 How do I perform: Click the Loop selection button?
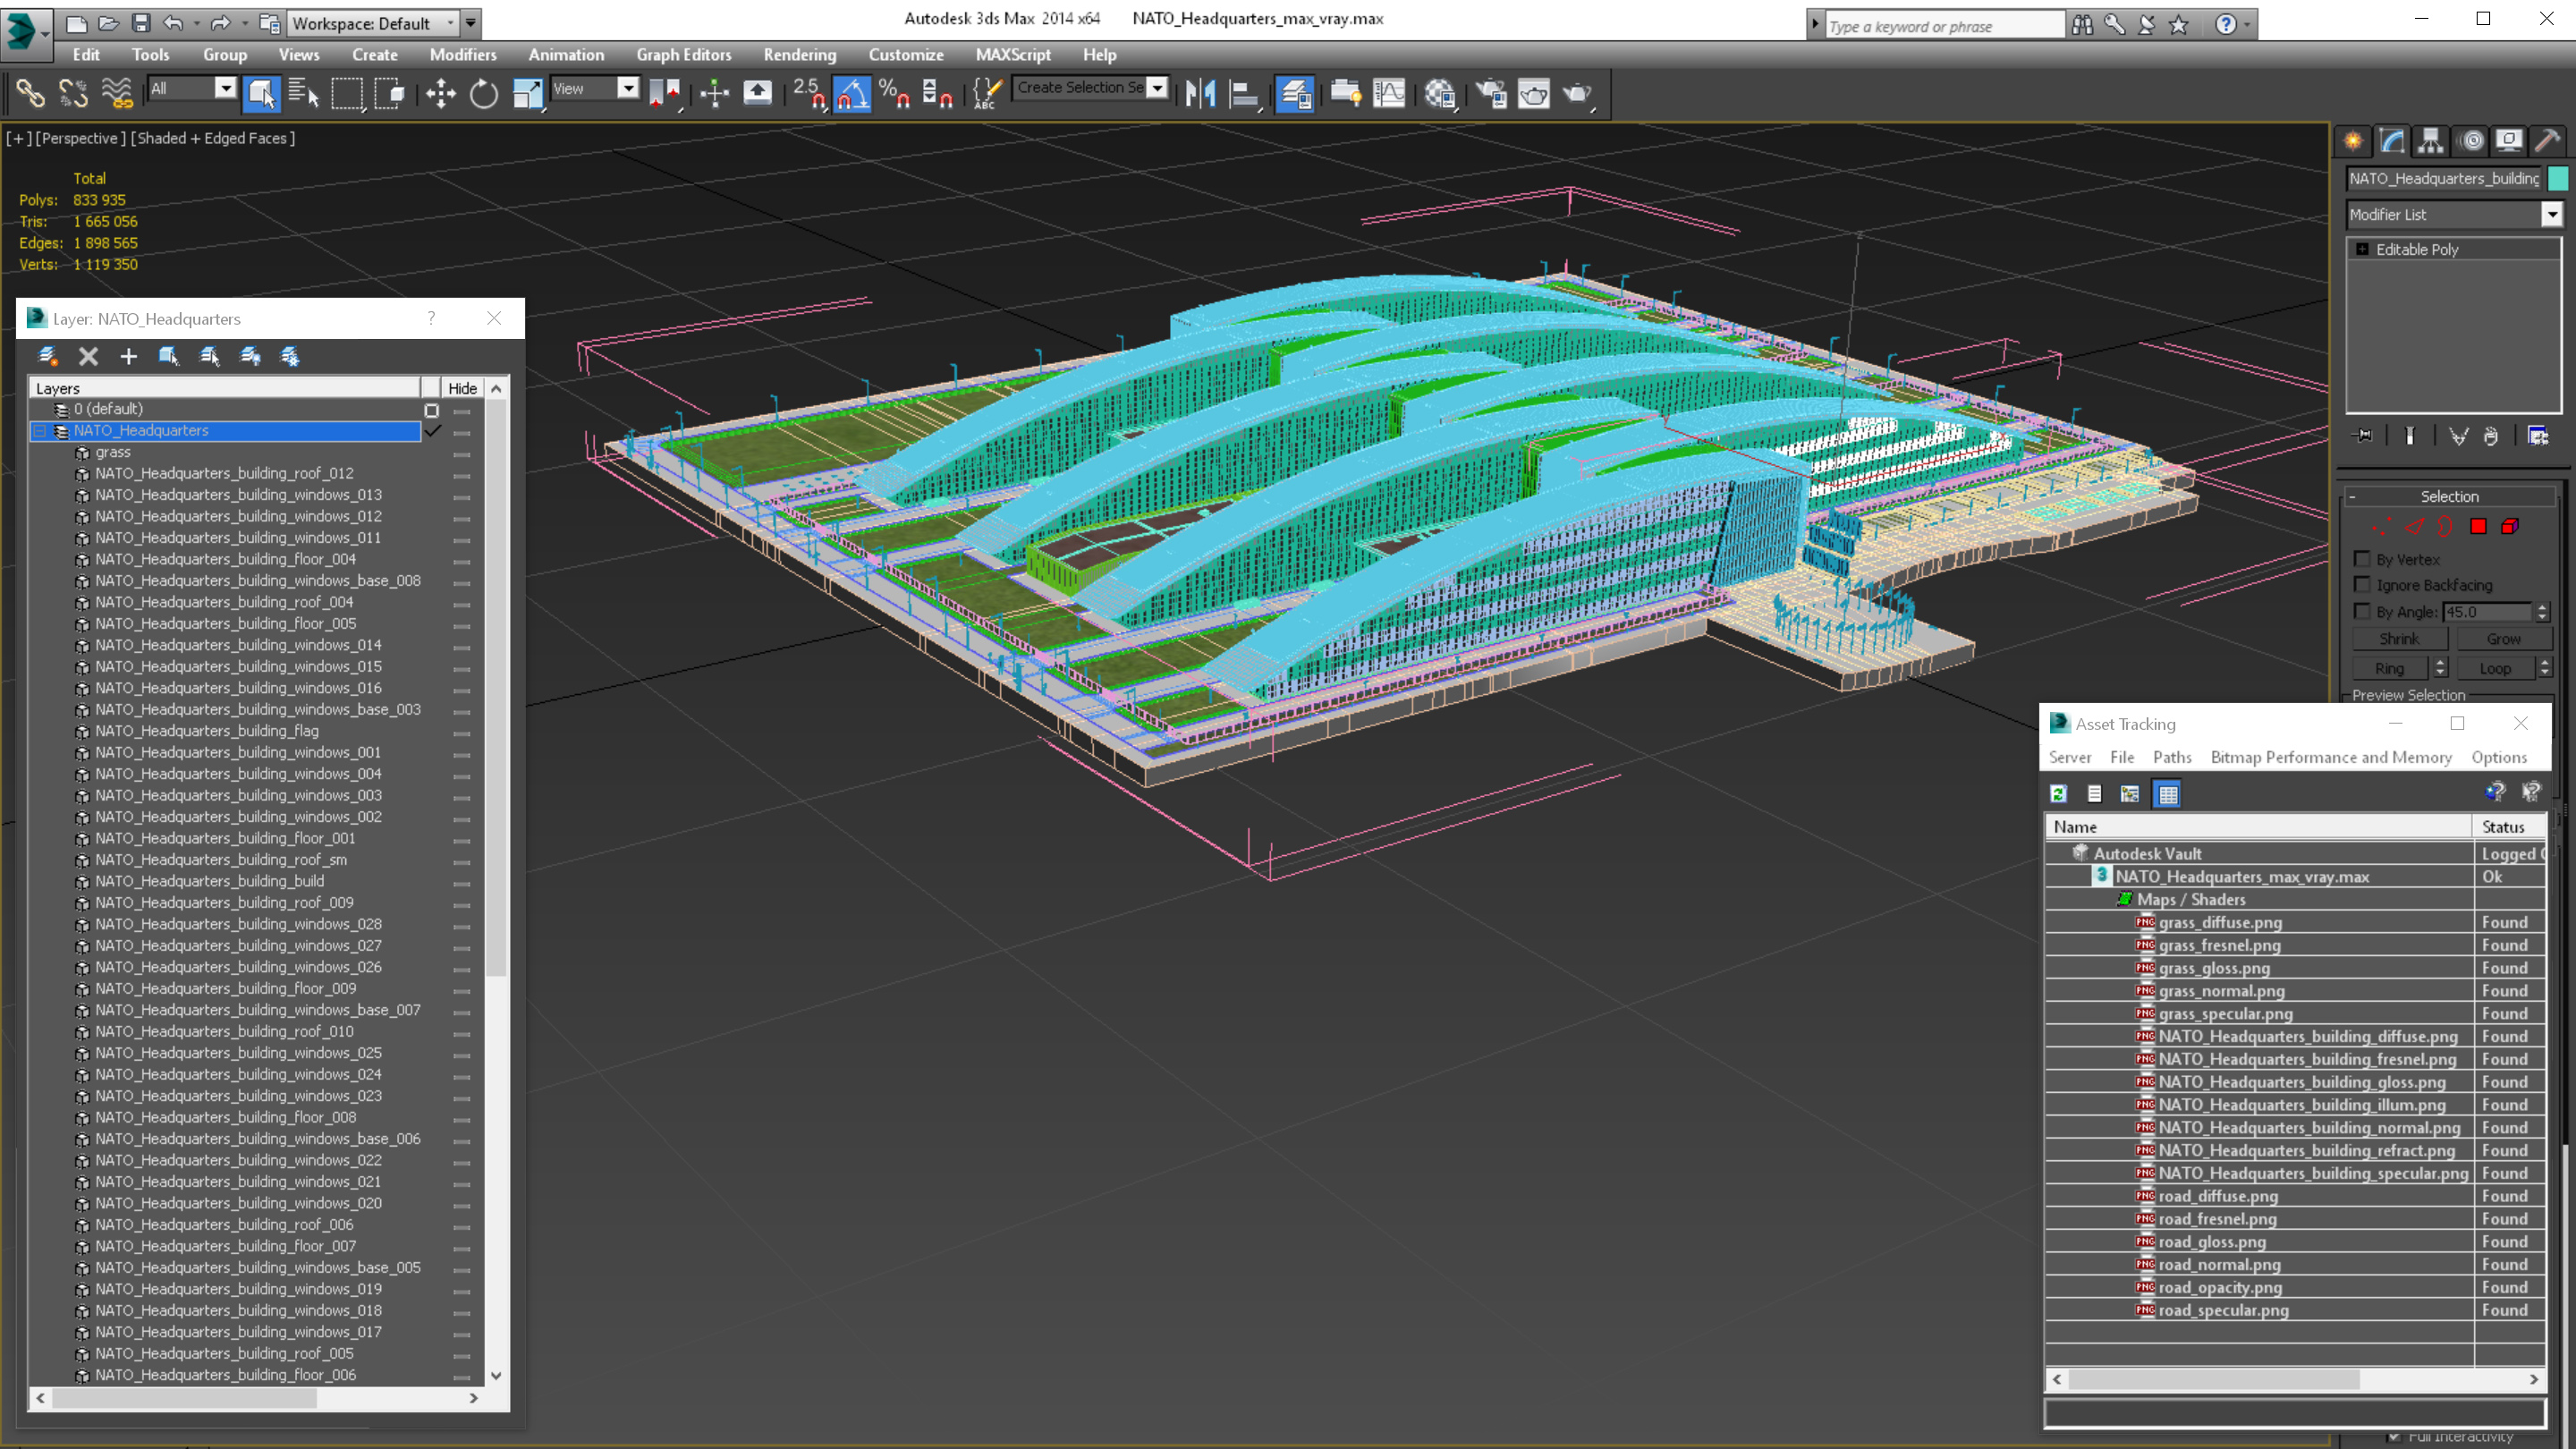pos(2495,668)
